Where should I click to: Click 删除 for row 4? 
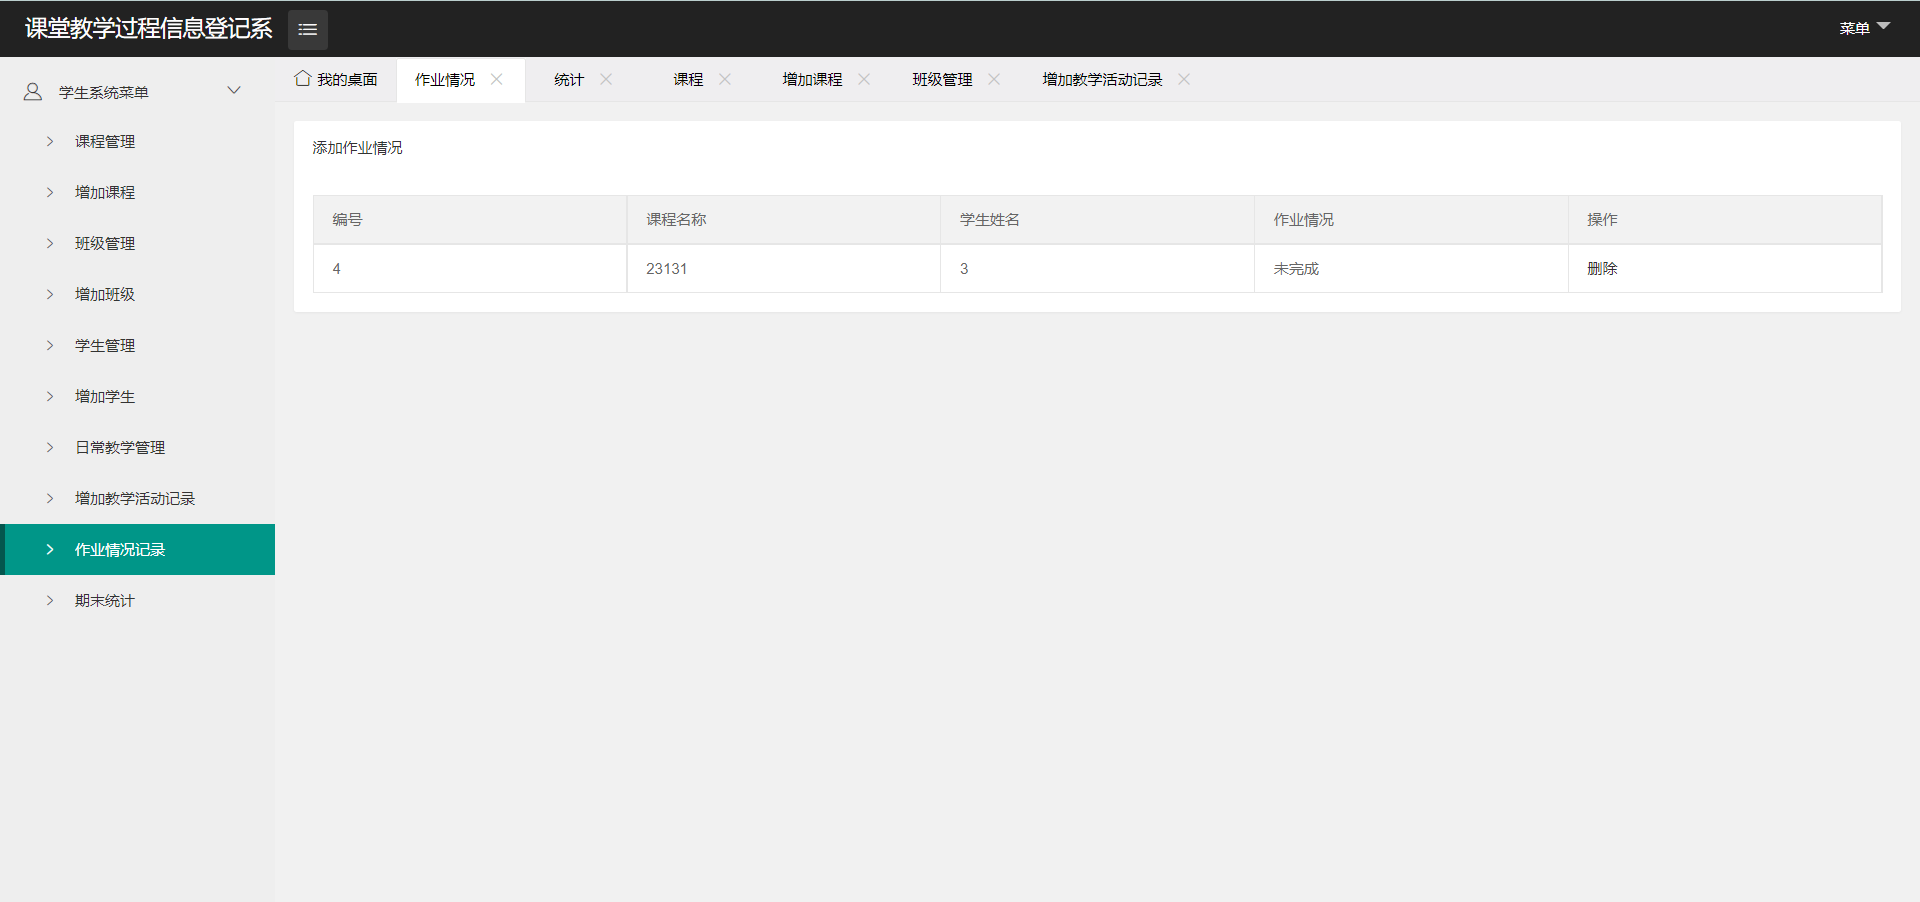(x=1602, y=268)
